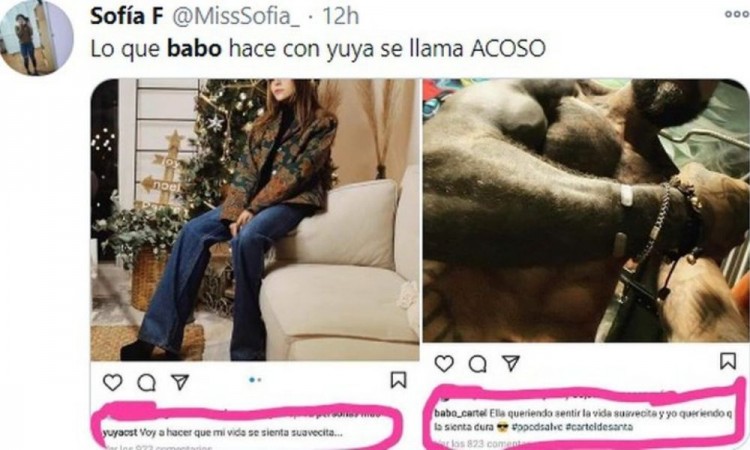Open Sofía F's profile picture

click(36, 39)
